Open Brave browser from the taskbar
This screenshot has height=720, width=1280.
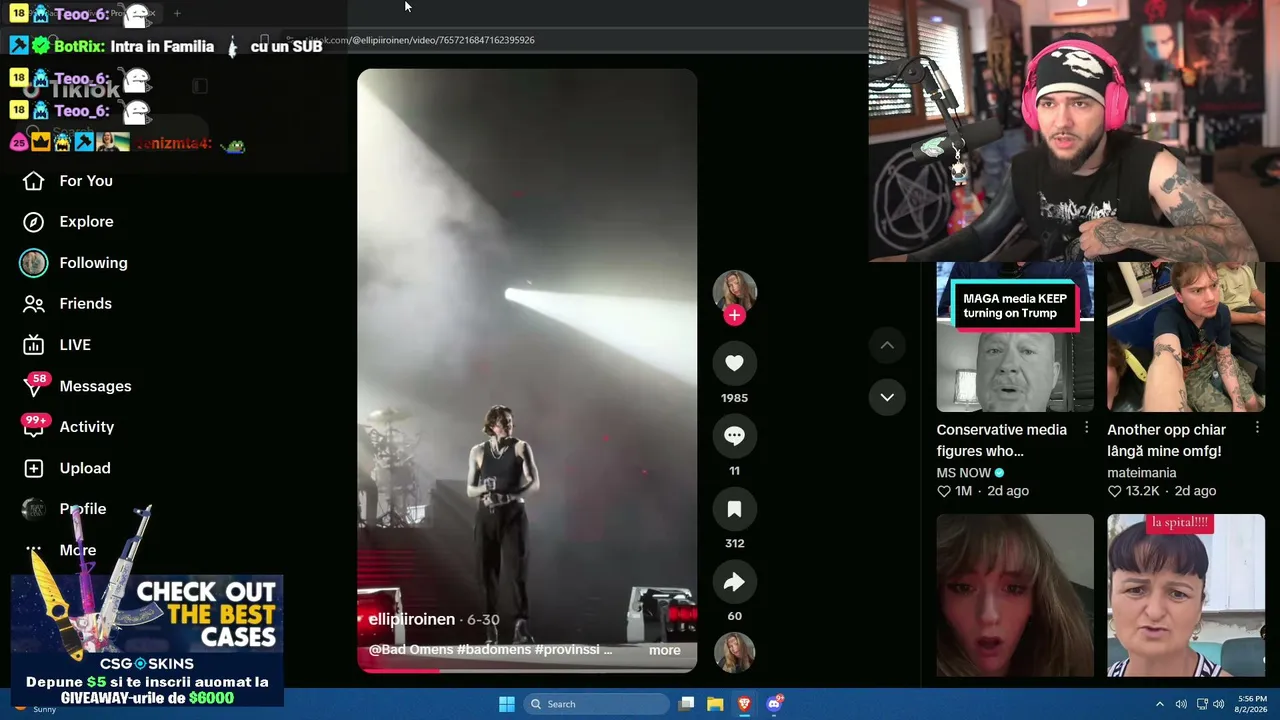[x=744, y=704]
